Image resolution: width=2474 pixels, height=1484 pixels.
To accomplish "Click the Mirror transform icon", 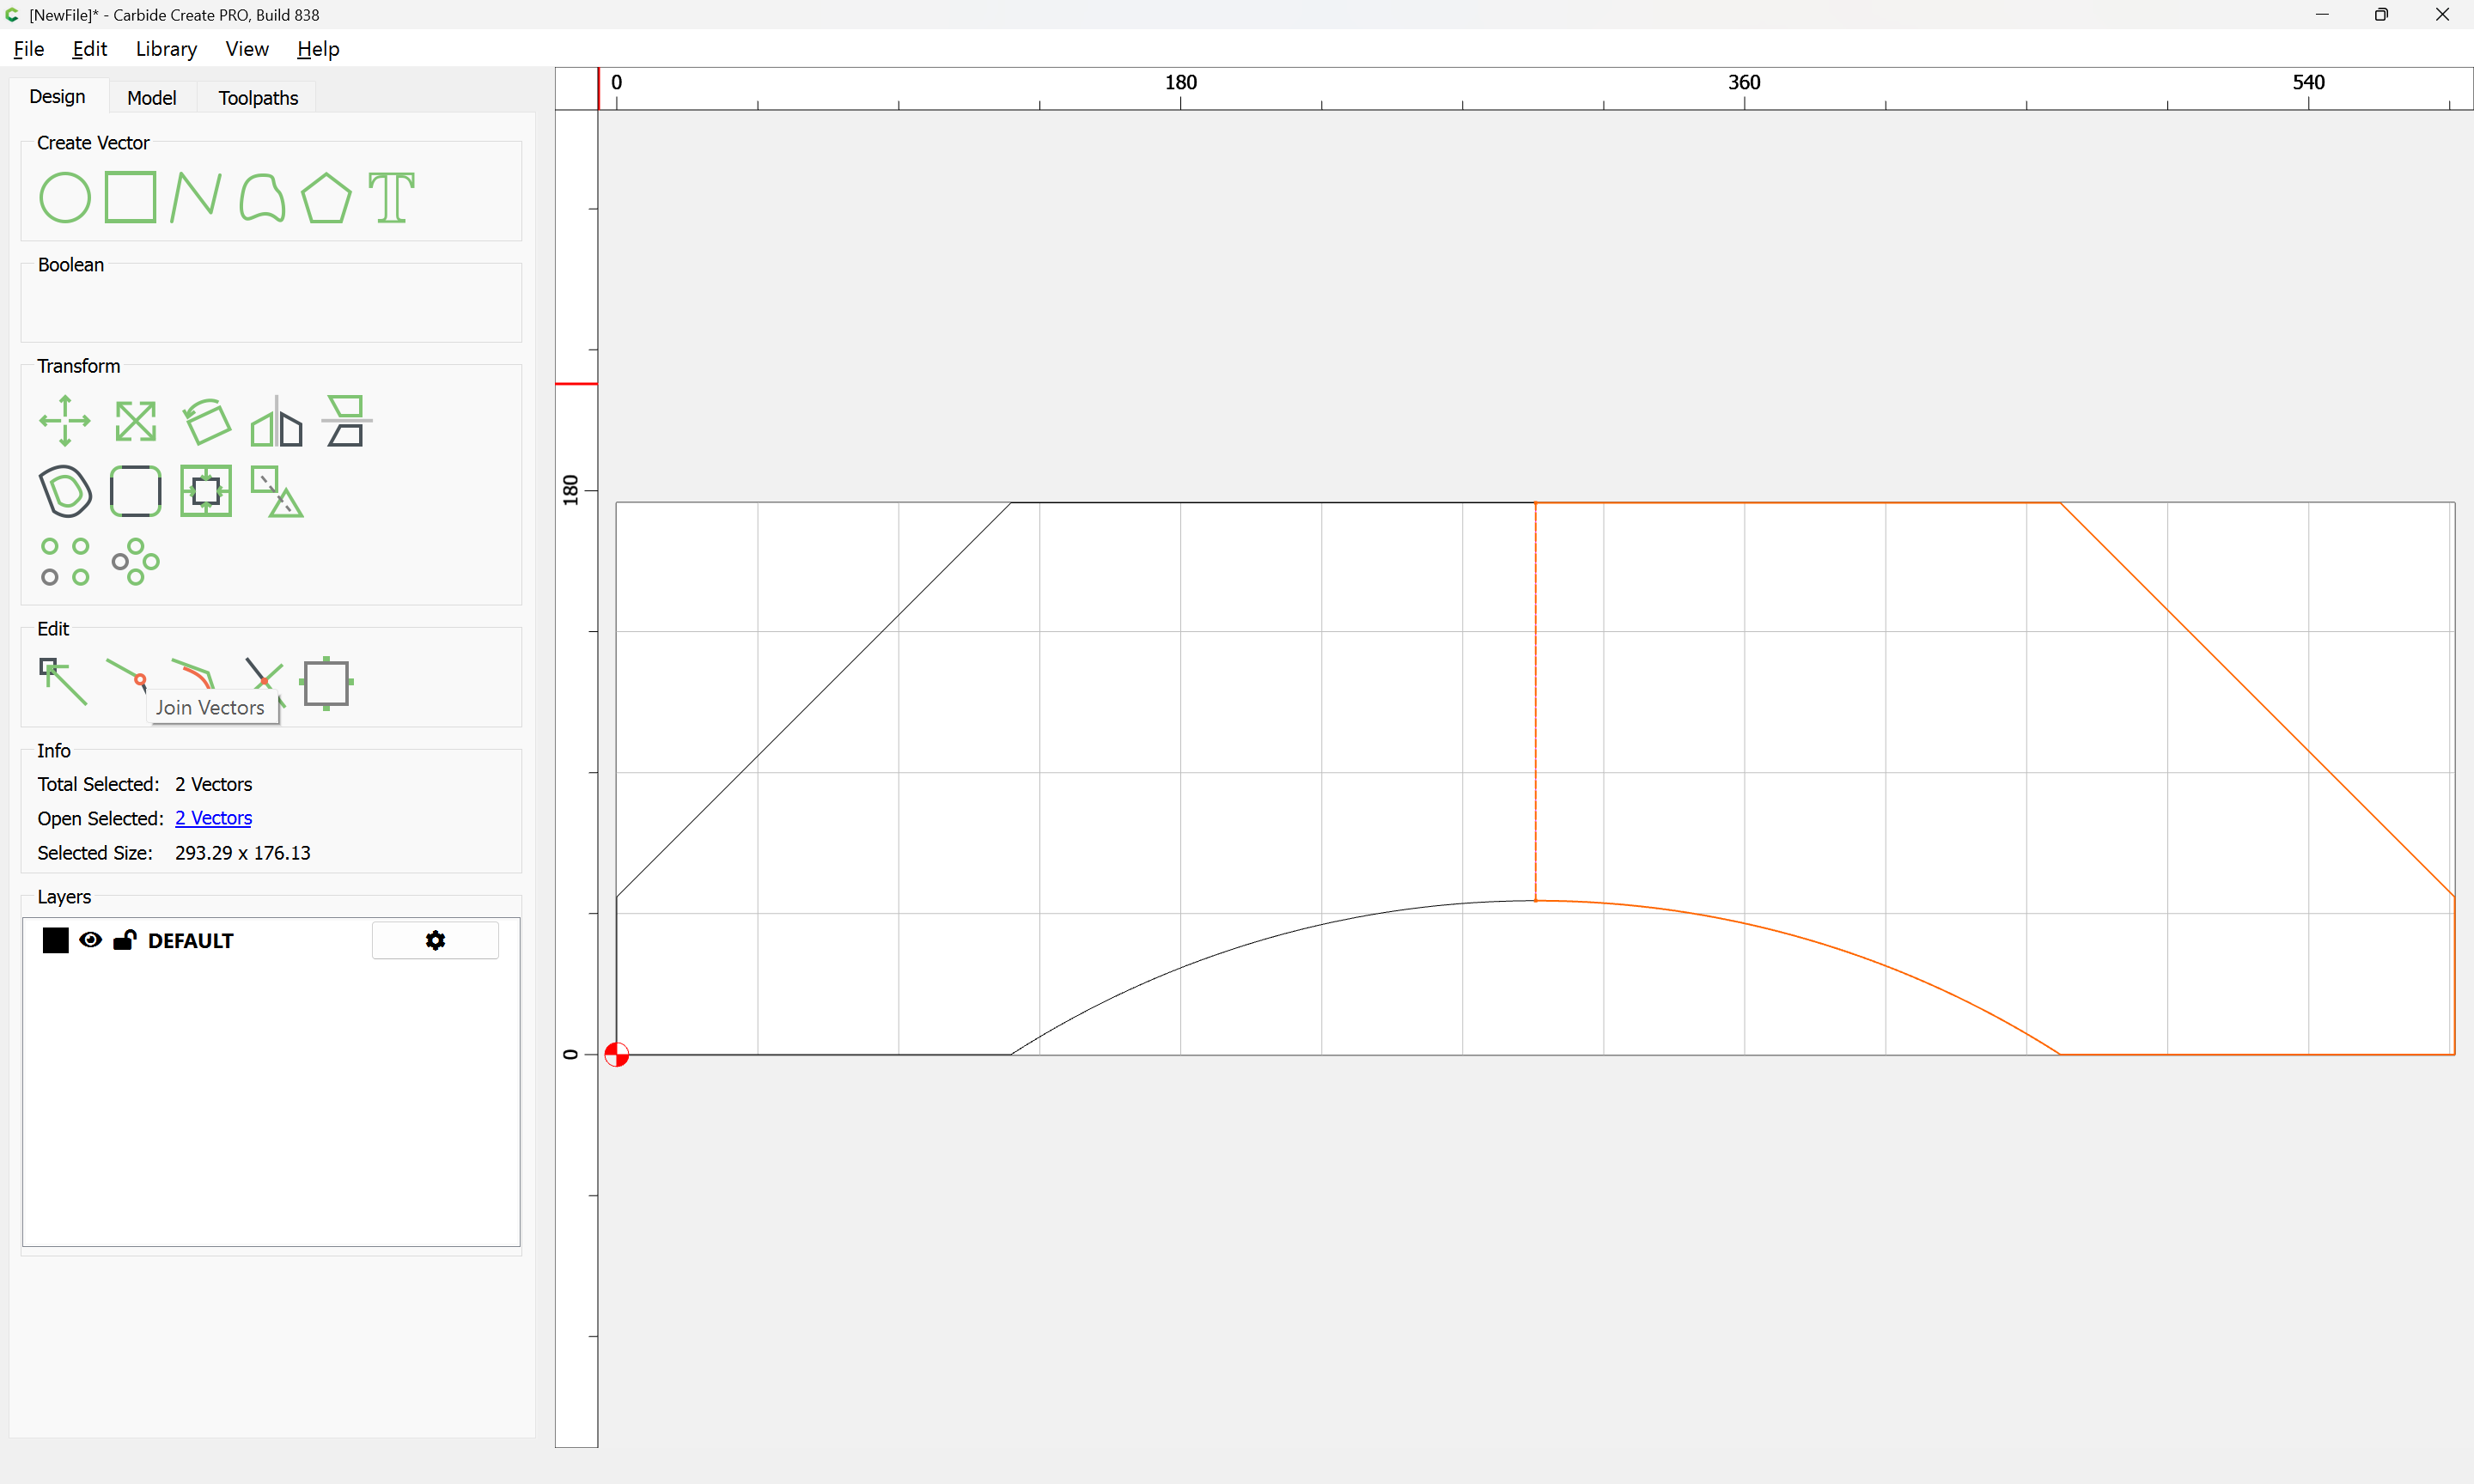I will (x=276, y=421).
